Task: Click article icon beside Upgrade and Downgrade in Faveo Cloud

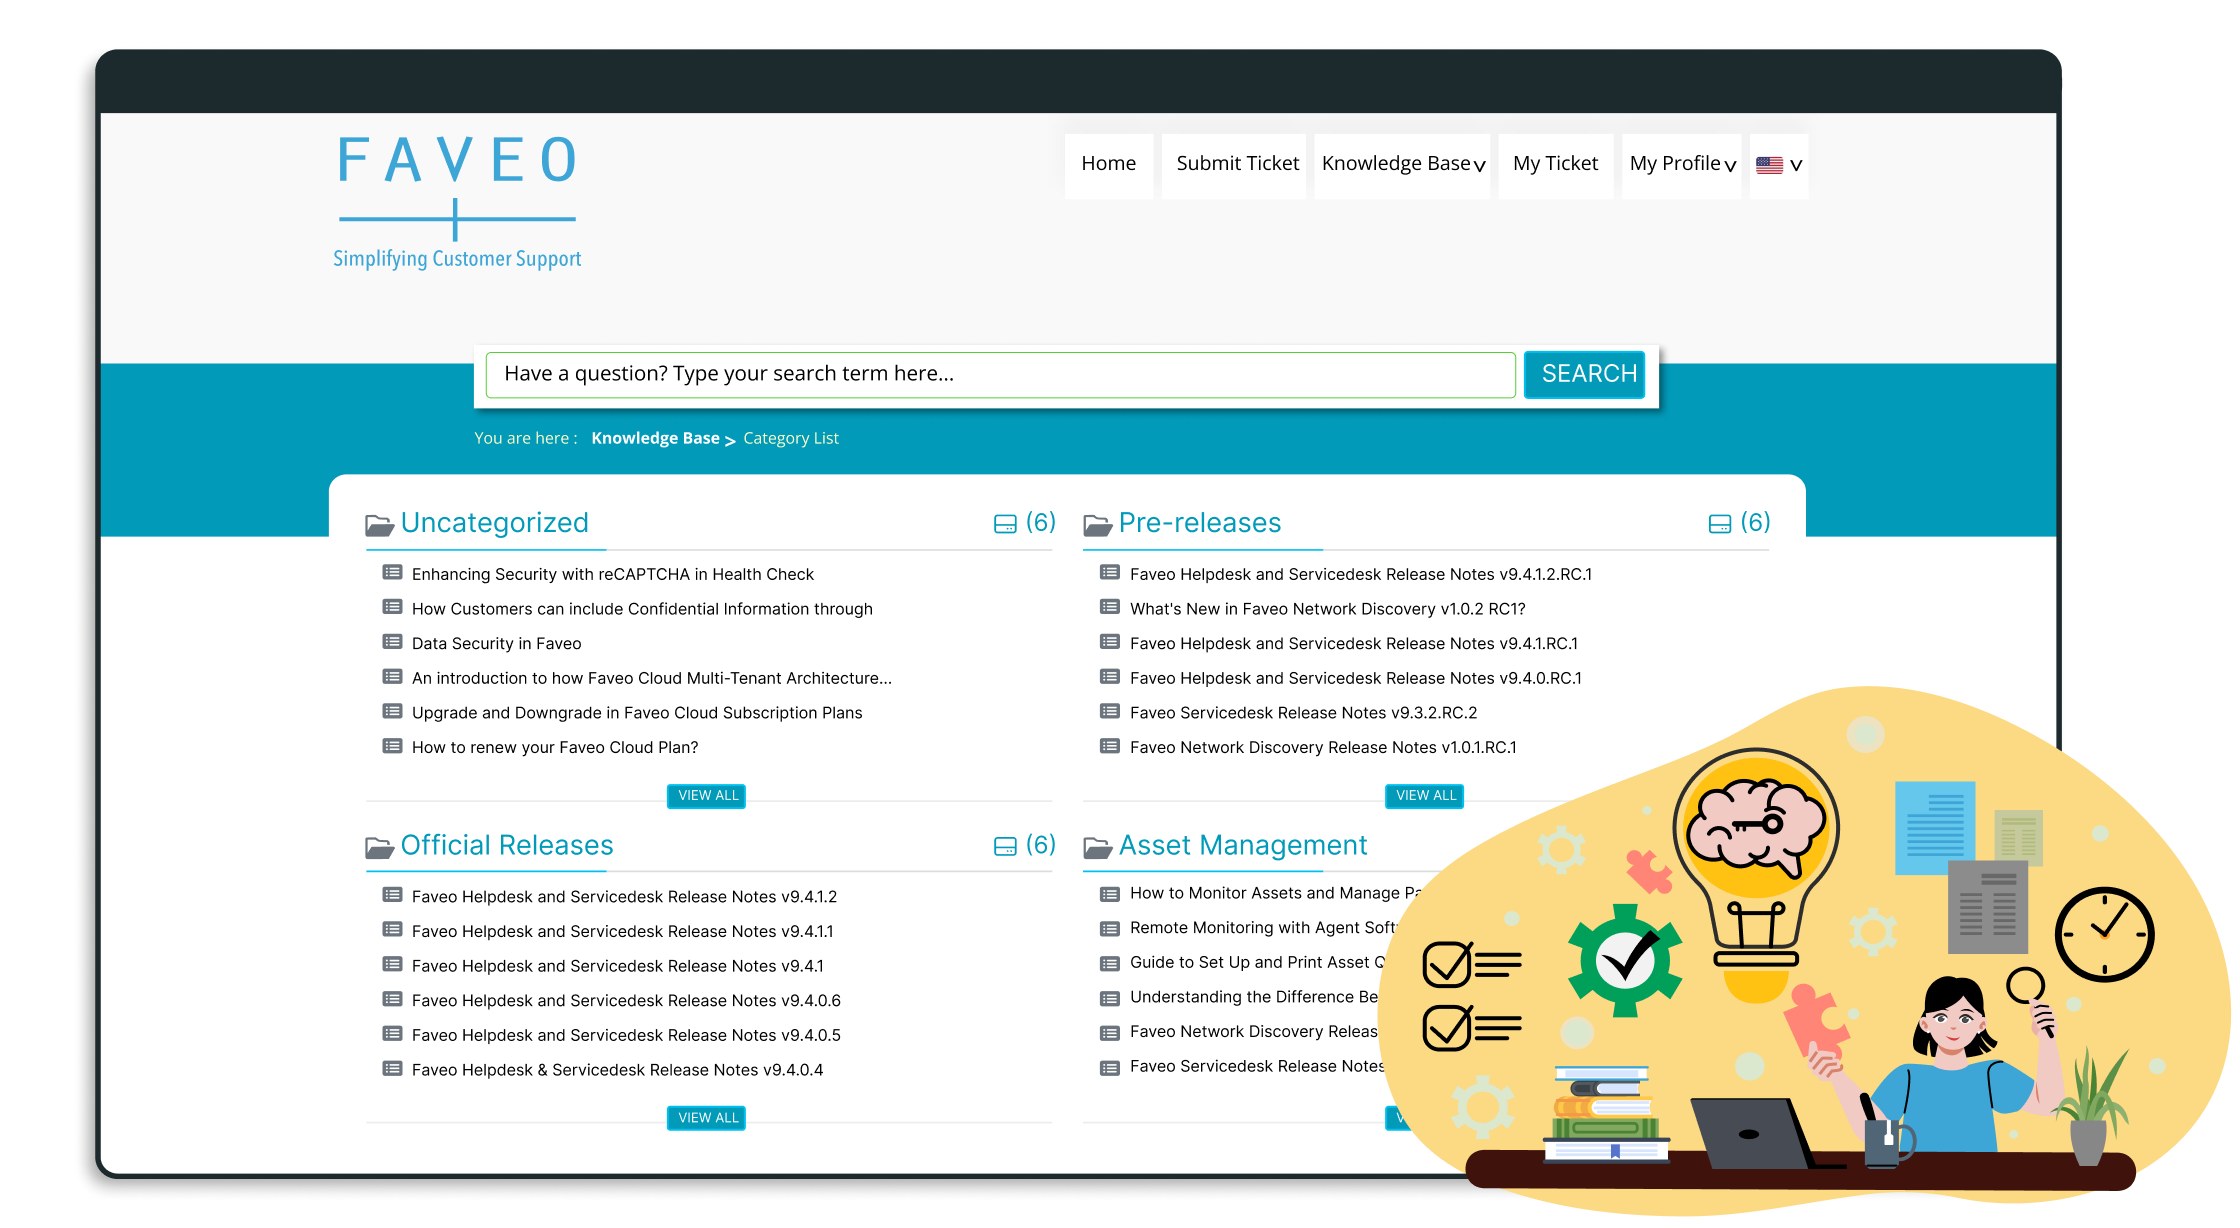Action: tap(392, 711)
